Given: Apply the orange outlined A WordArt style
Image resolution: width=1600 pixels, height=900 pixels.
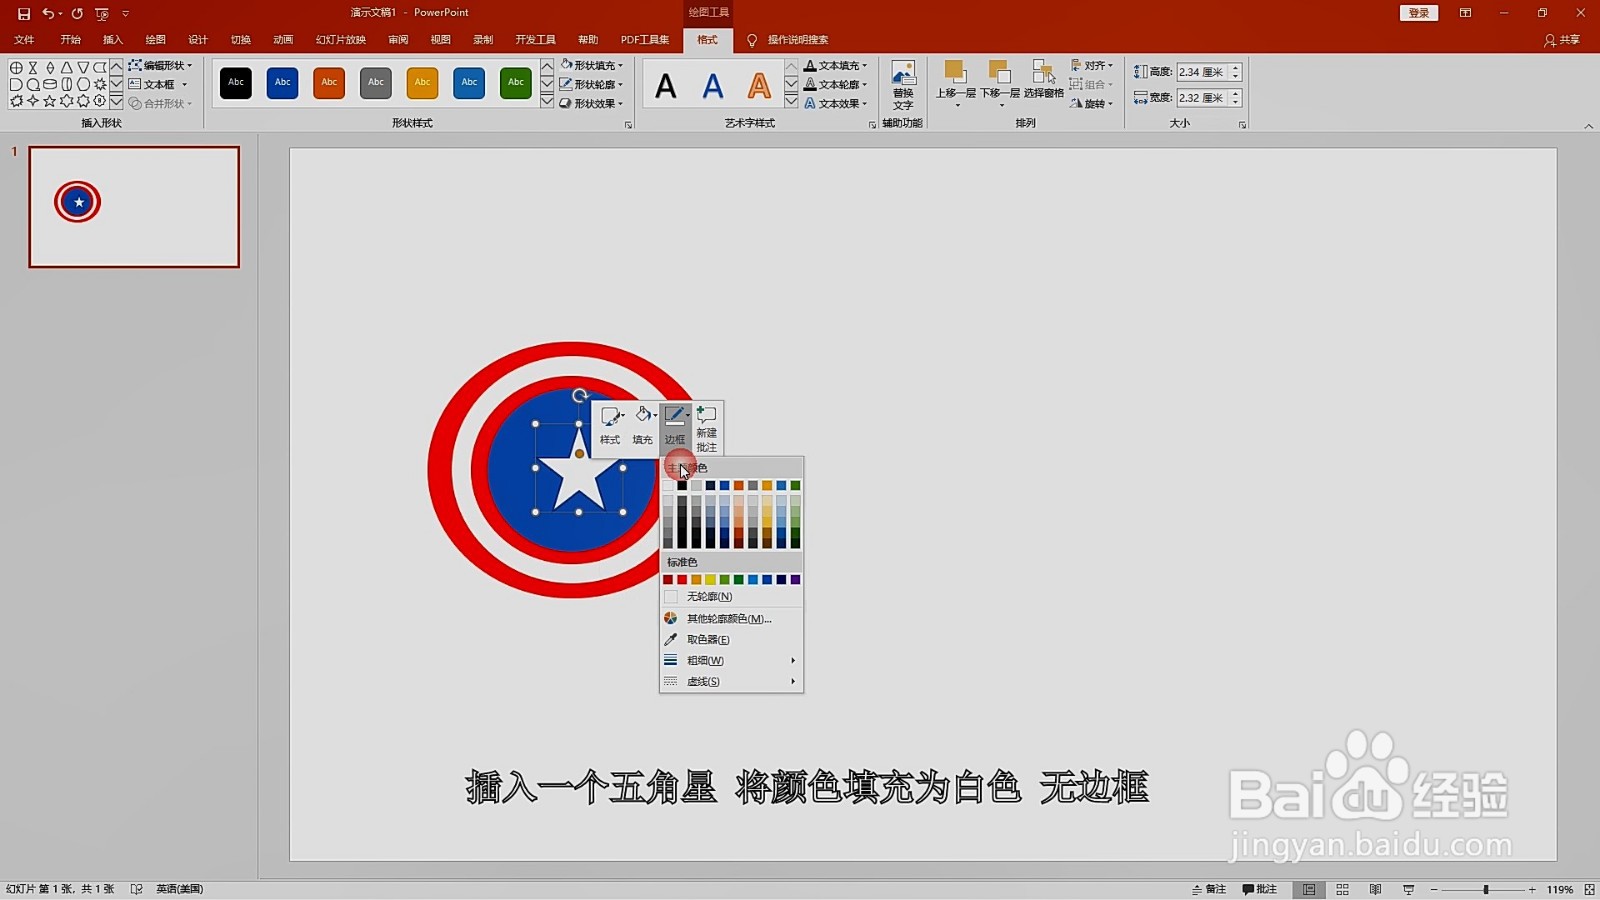Looking at the screenshot, I should 759,86.
